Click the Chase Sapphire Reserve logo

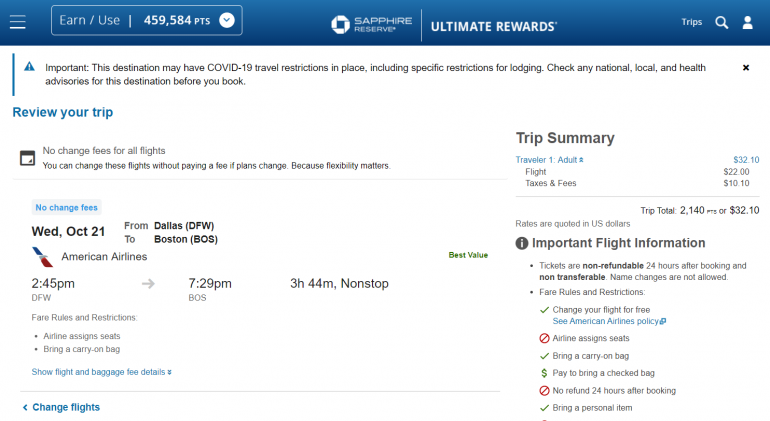[x=370, y=23]
